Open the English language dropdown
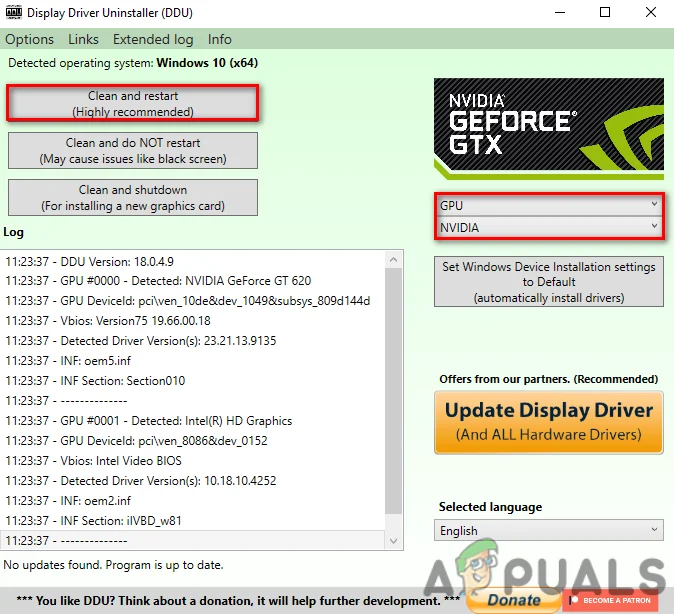The height and width of the screenshot is (614, 674). click(549, 530)
